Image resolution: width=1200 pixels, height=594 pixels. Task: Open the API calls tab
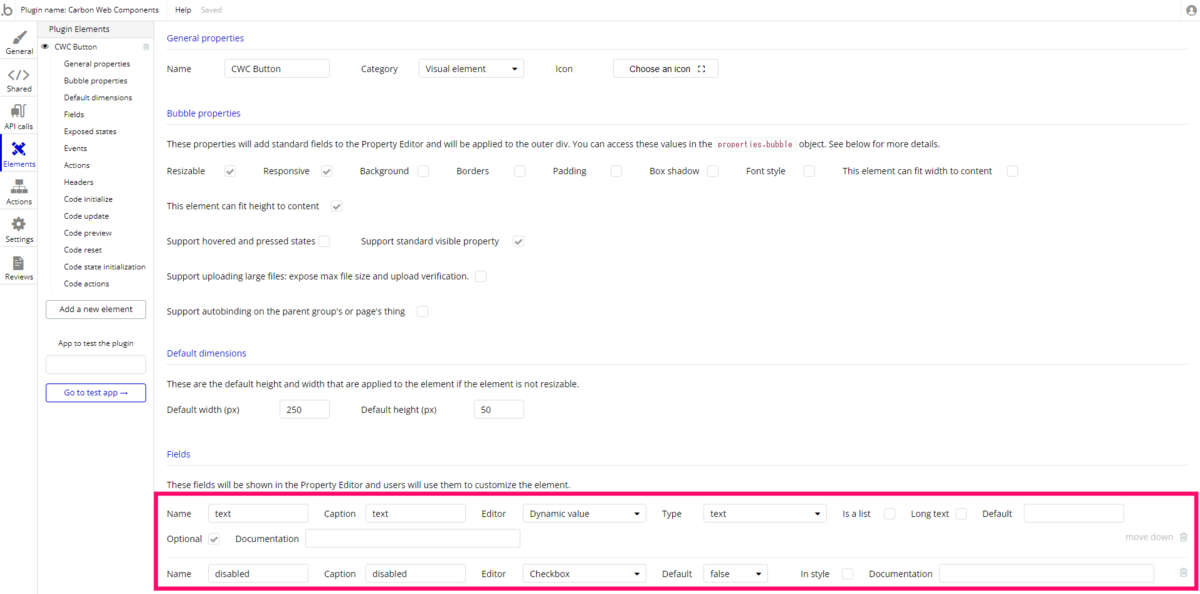[19, 117]
